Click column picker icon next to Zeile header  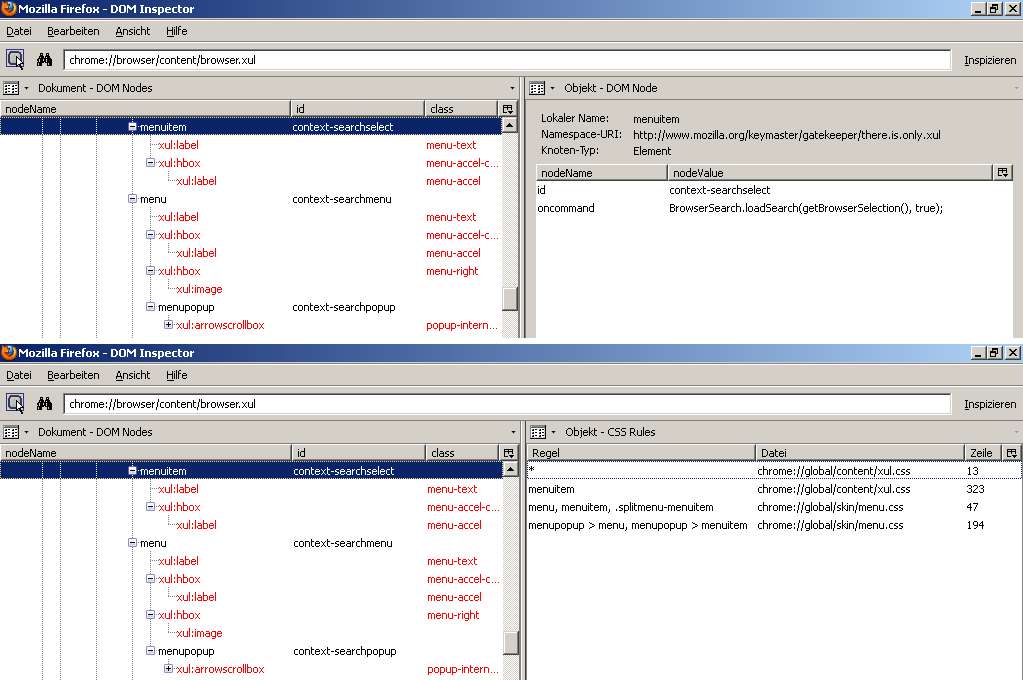pos(1011,452)
